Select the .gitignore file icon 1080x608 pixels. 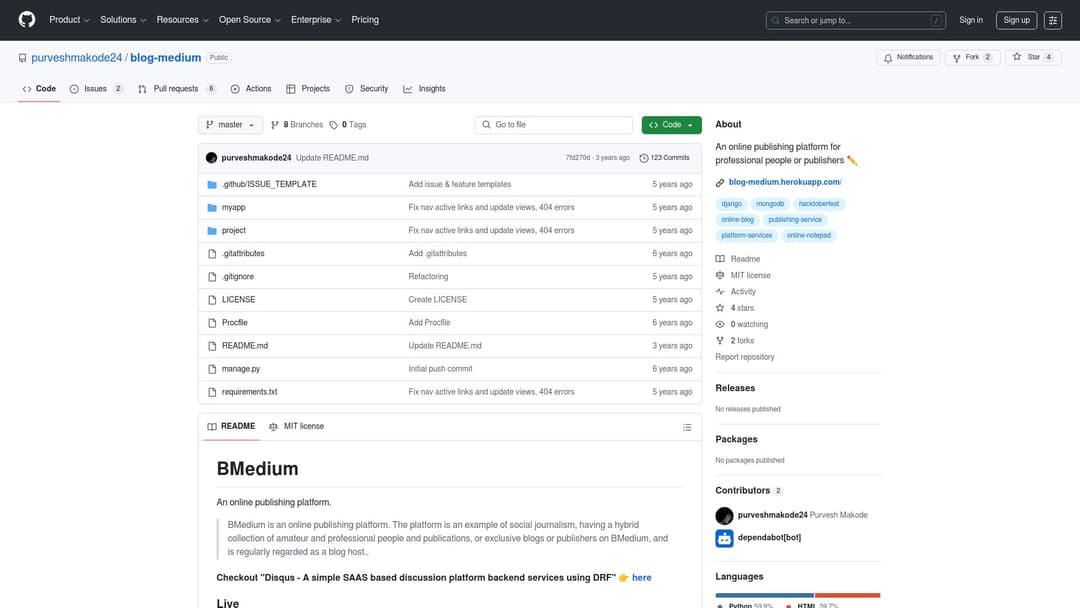[212, 277]
